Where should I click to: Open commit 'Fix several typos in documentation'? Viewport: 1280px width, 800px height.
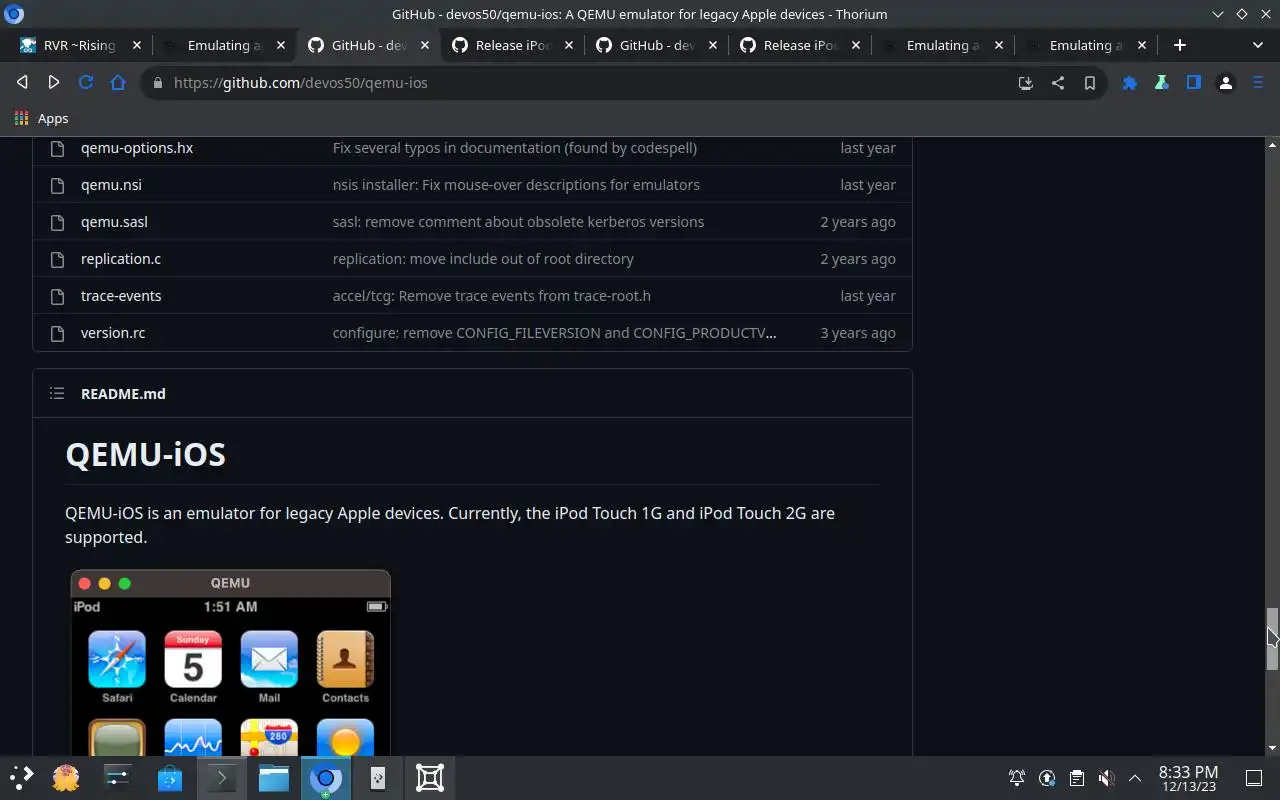click(x=515, y=148)
